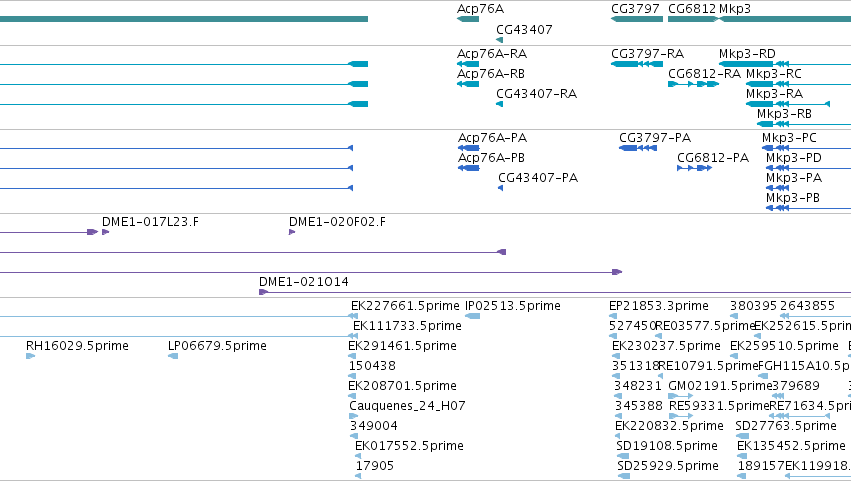
Task: Select the Cauquenes_24_H07 feature
Action: pos(407,407)
